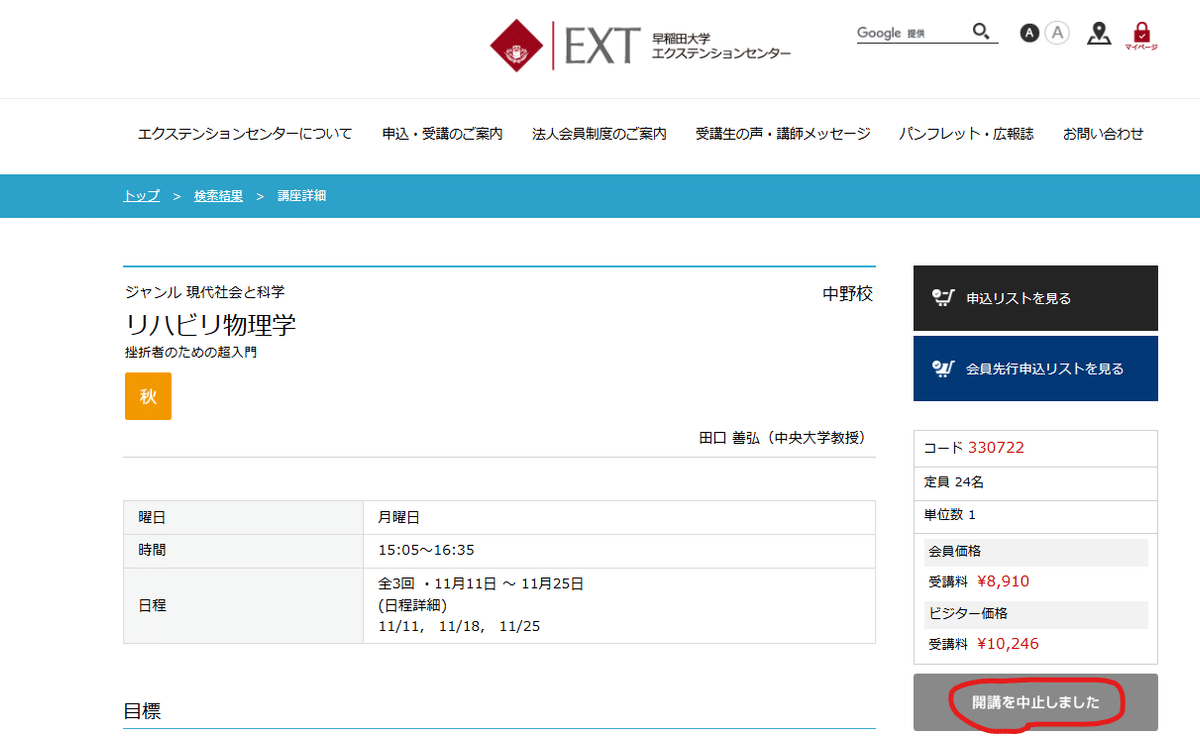Open the access map pin icon
1200x736 pixels.
(x=1100, y=33)
